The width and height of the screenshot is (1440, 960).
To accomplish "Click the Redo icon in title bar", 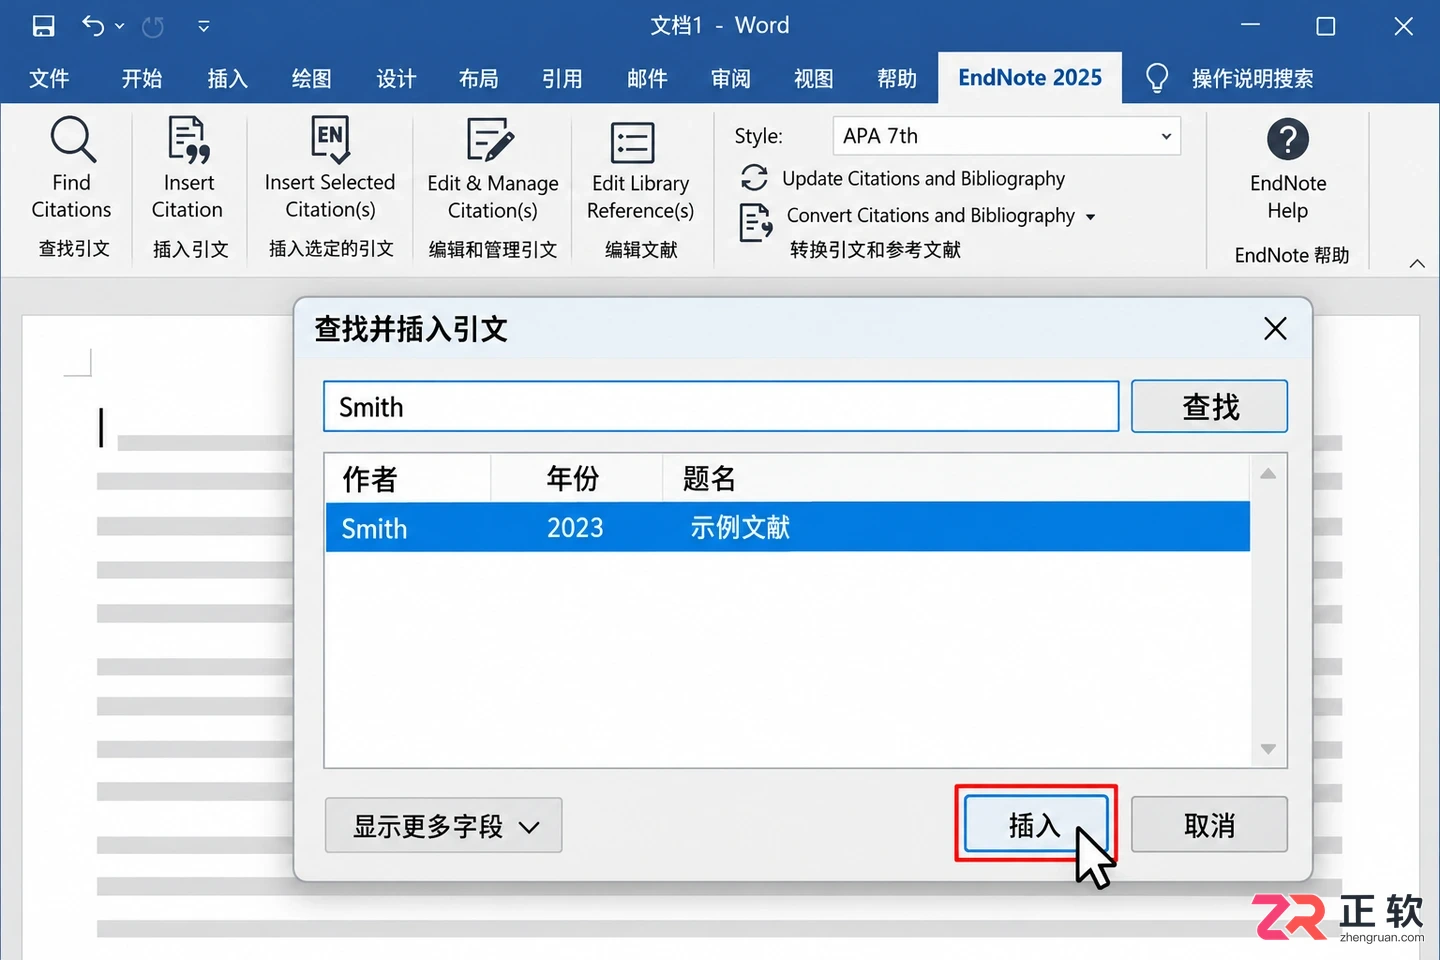I will [x=153, y=27].
